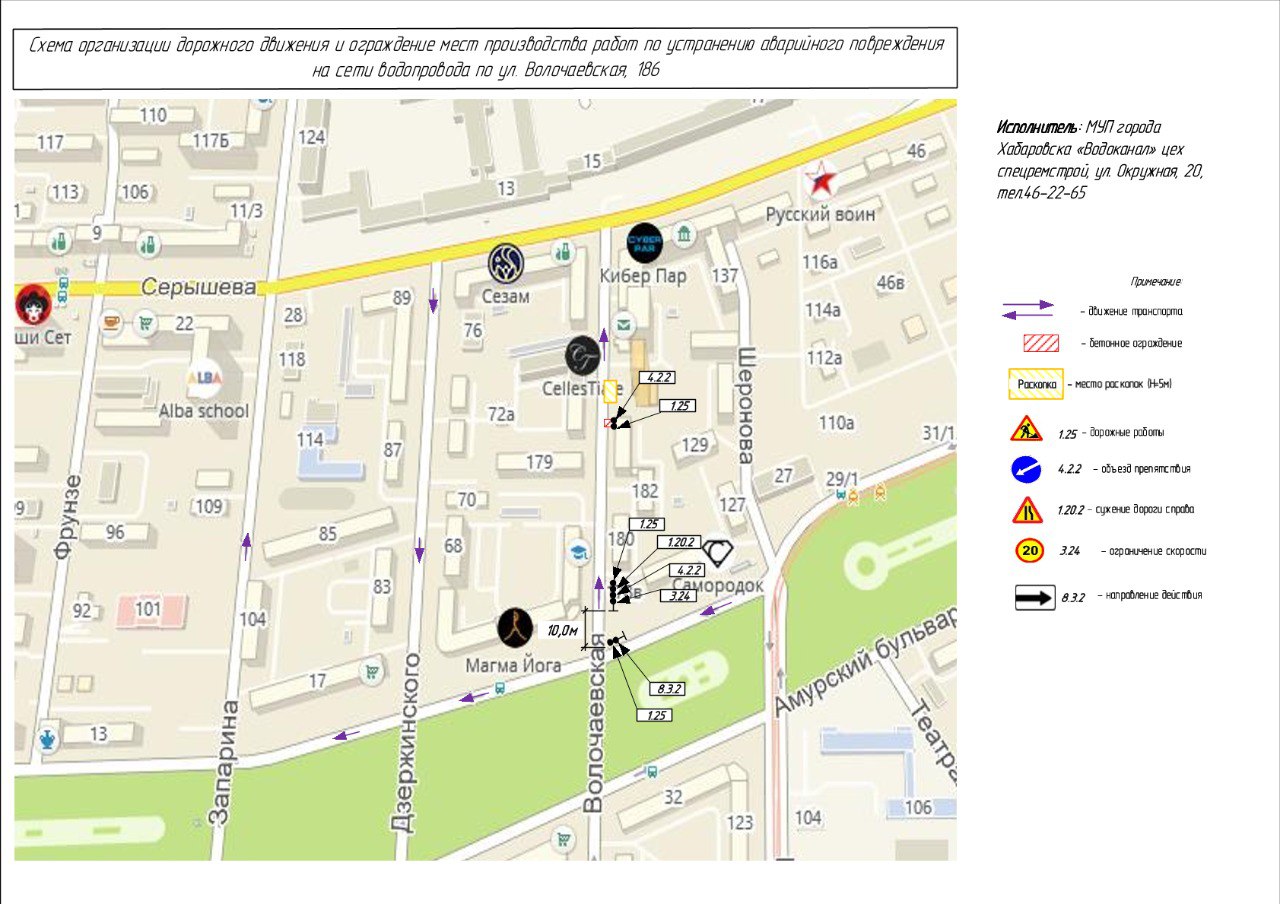Click the road works 1.25 legend sign
Image resolution: width=1280 pixels, height=904 pixels.
(x=1026, y=431)
